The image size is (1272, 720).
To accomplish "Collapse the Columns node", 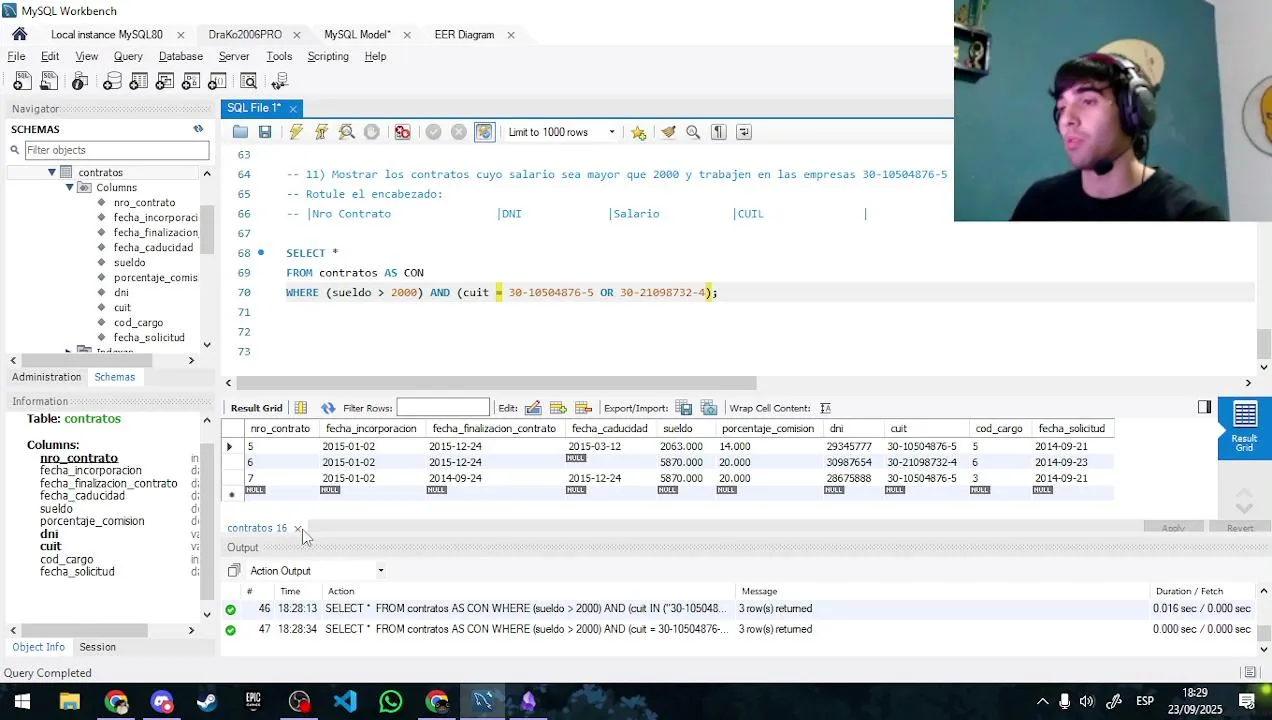I will coord(69,187).
